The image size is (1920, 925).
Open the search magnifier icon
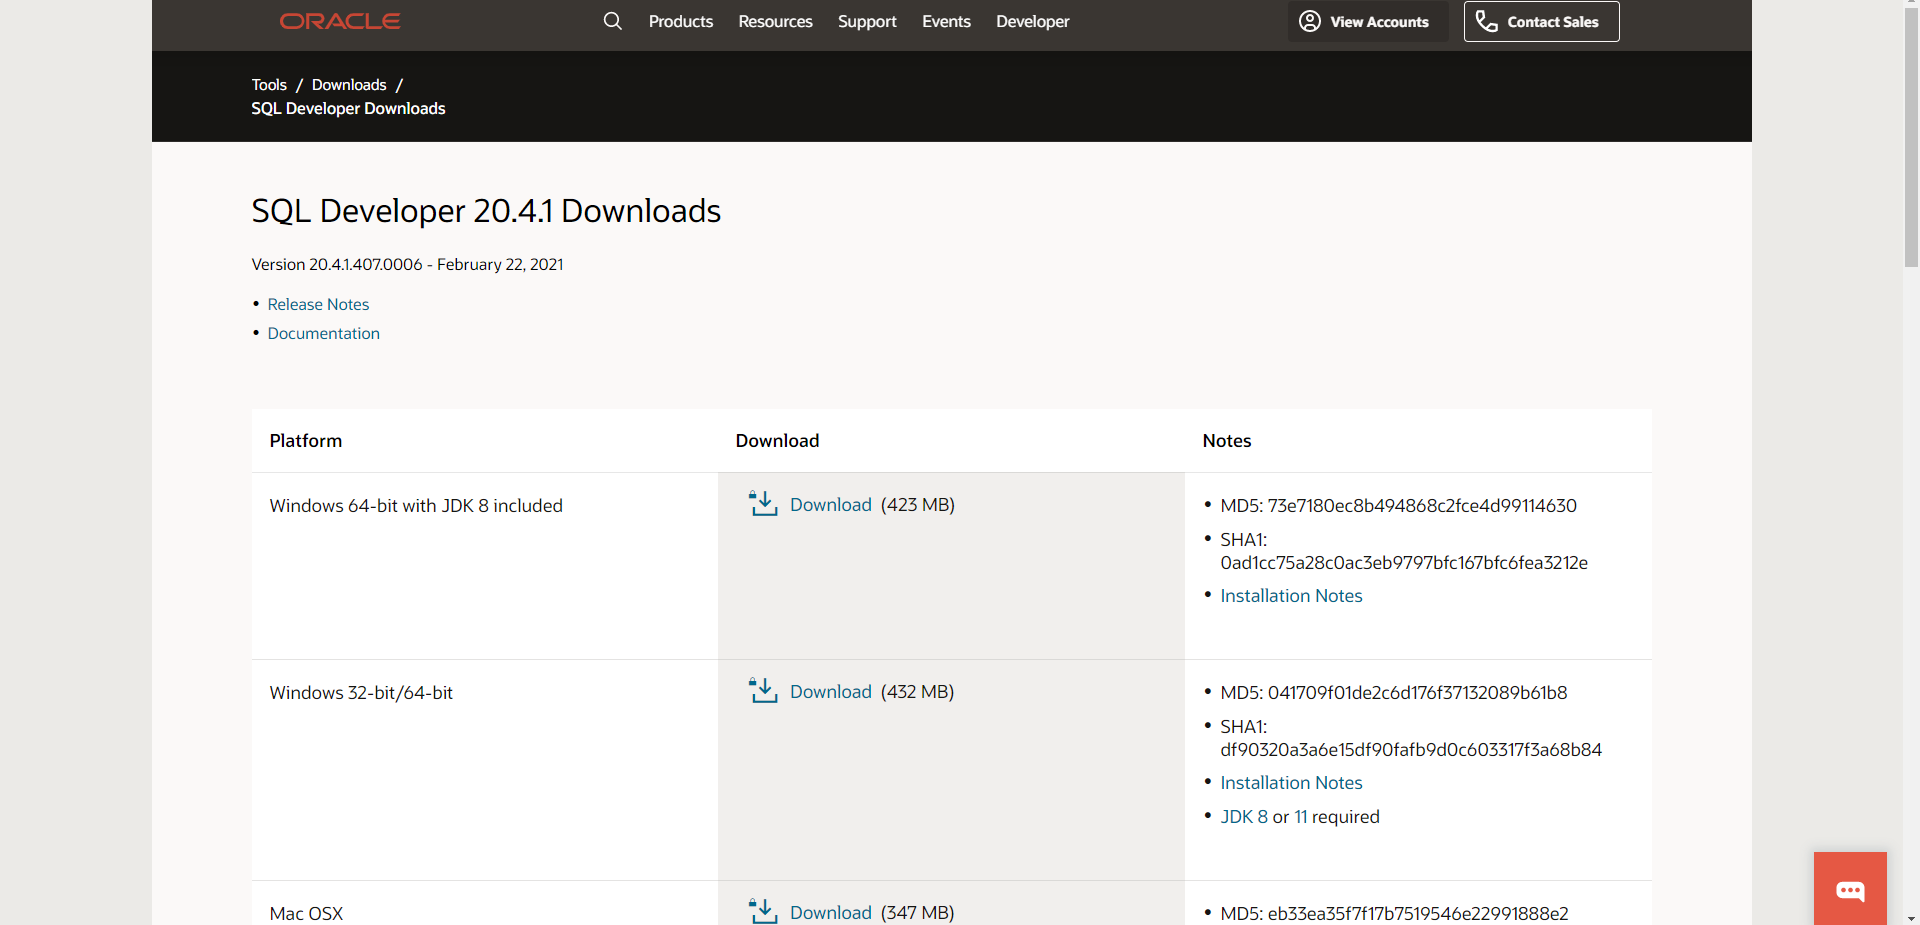[613, 21]
